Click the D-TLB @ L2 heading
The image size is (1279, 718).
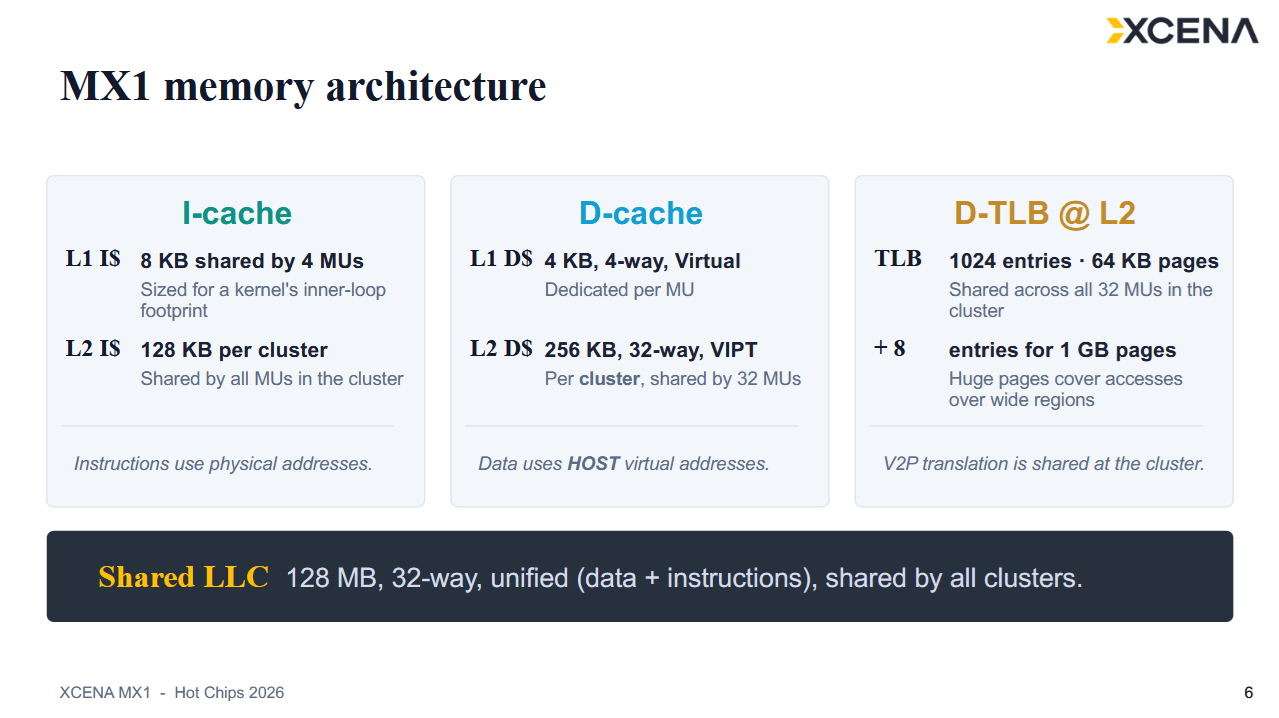(1044, 213)
